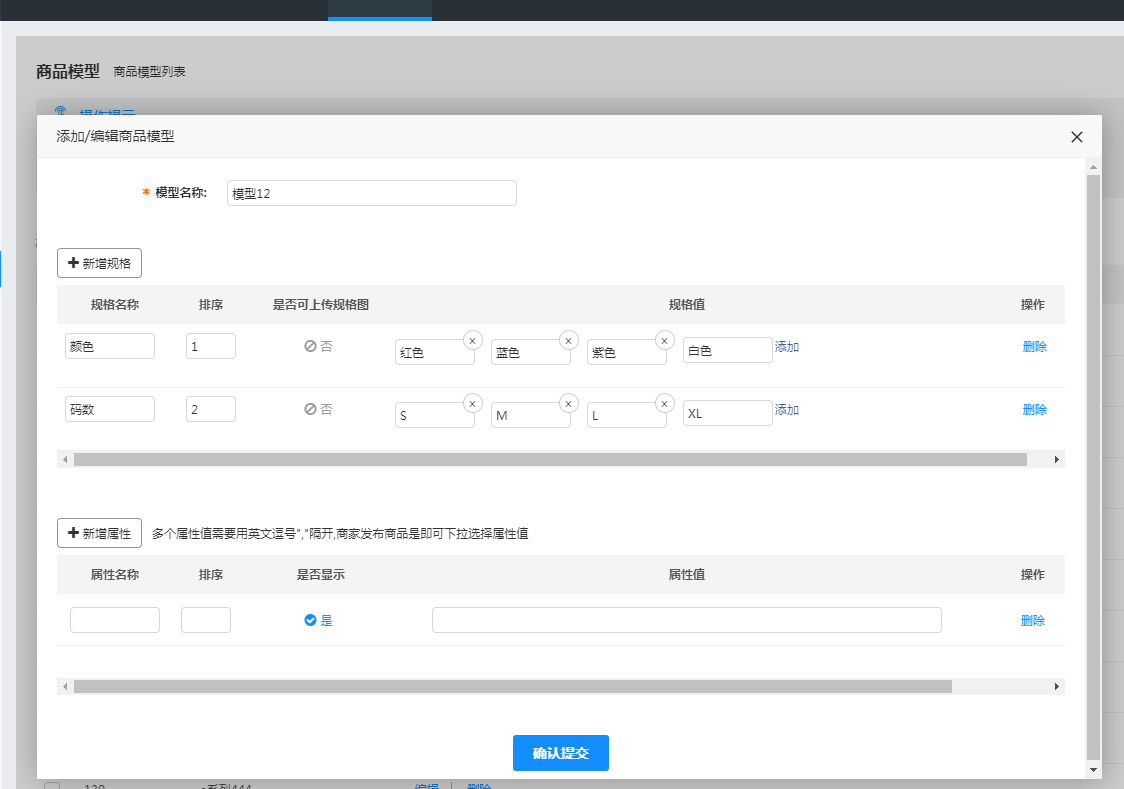This screenshot has width=1124, height=789.
Task: Click 添加 link in the 码数 row
Action: click(x=787, y=410)
